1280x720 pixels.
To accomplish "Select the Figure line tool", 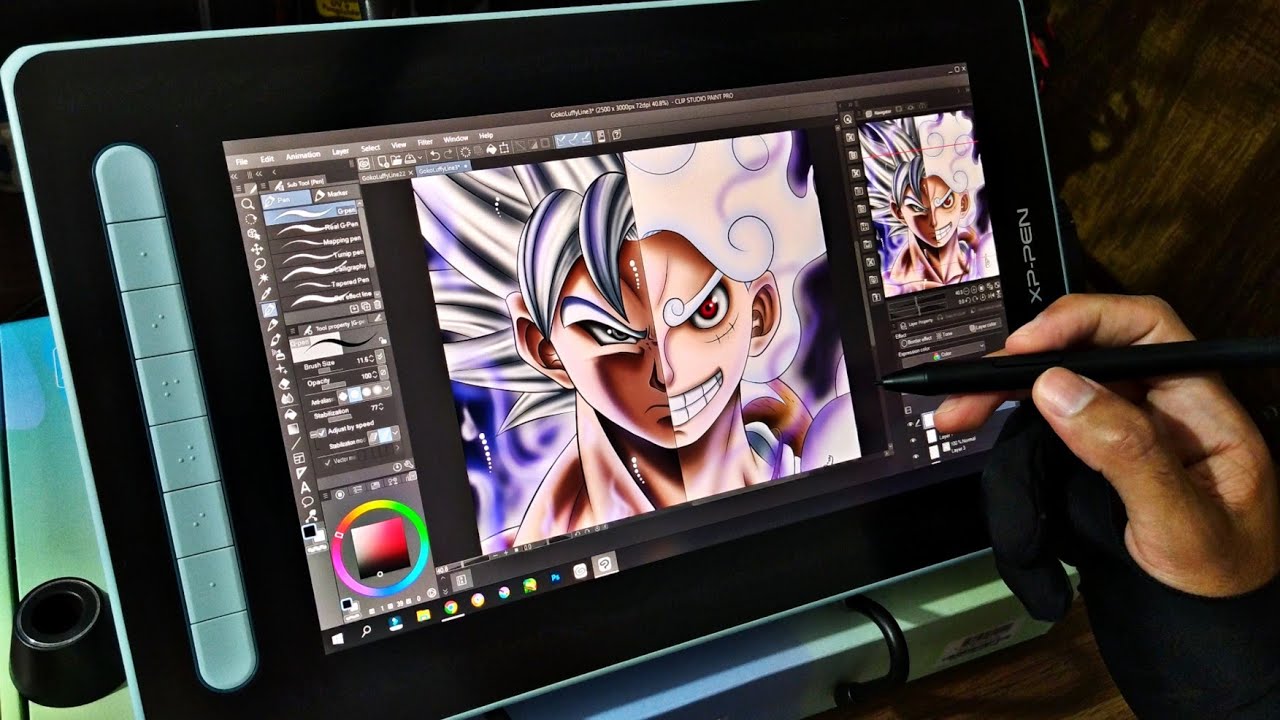I will 296,443.
